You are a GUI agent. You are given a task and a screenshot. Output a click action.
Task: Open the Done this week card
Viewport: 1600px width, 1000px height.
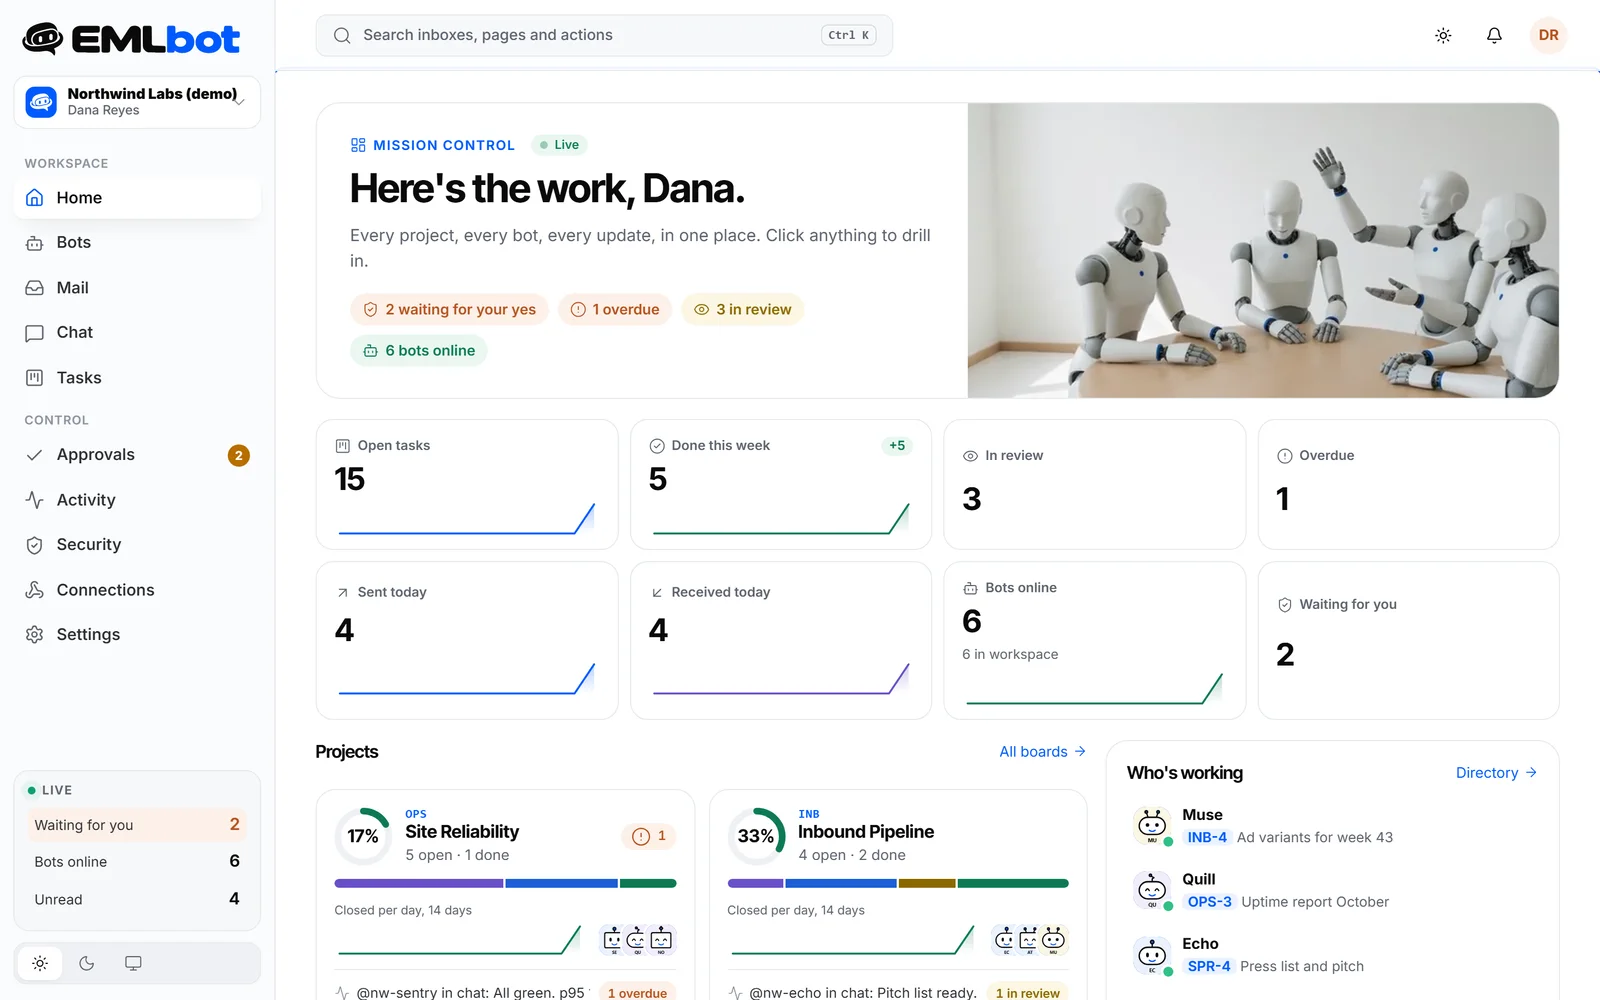781,484
